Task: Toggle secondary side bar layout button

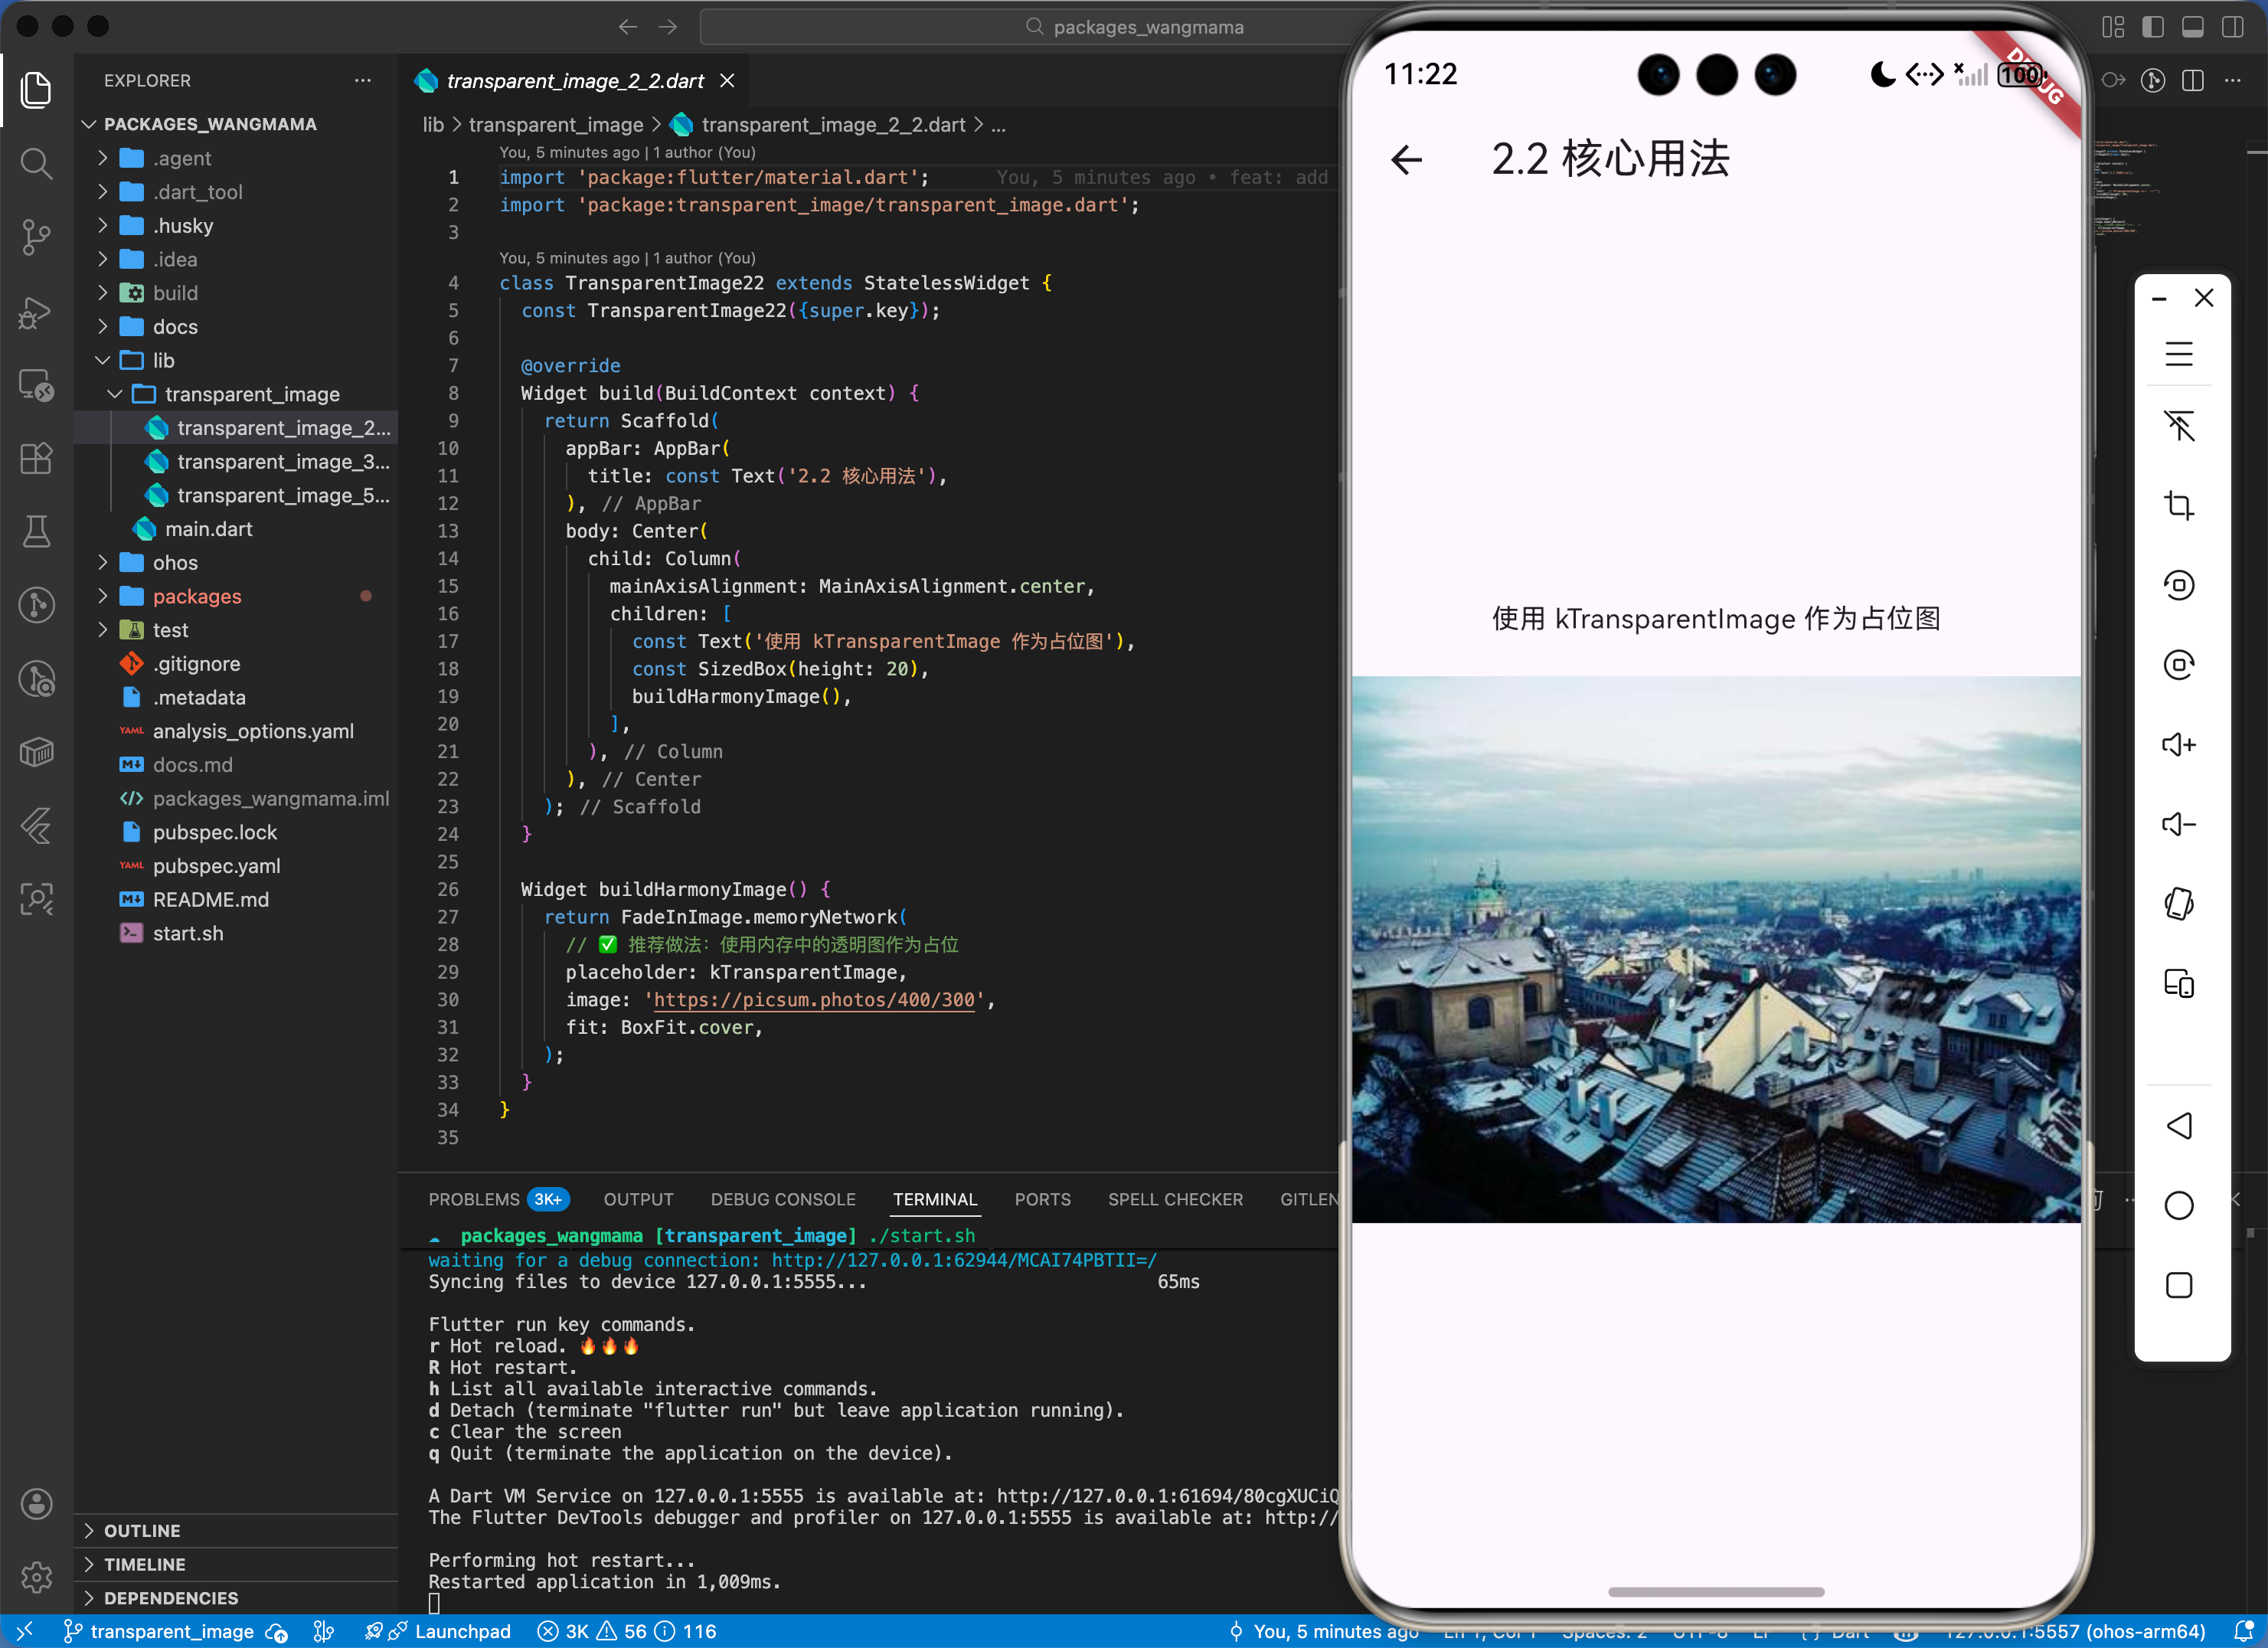Action: [x=2232, y=27]
